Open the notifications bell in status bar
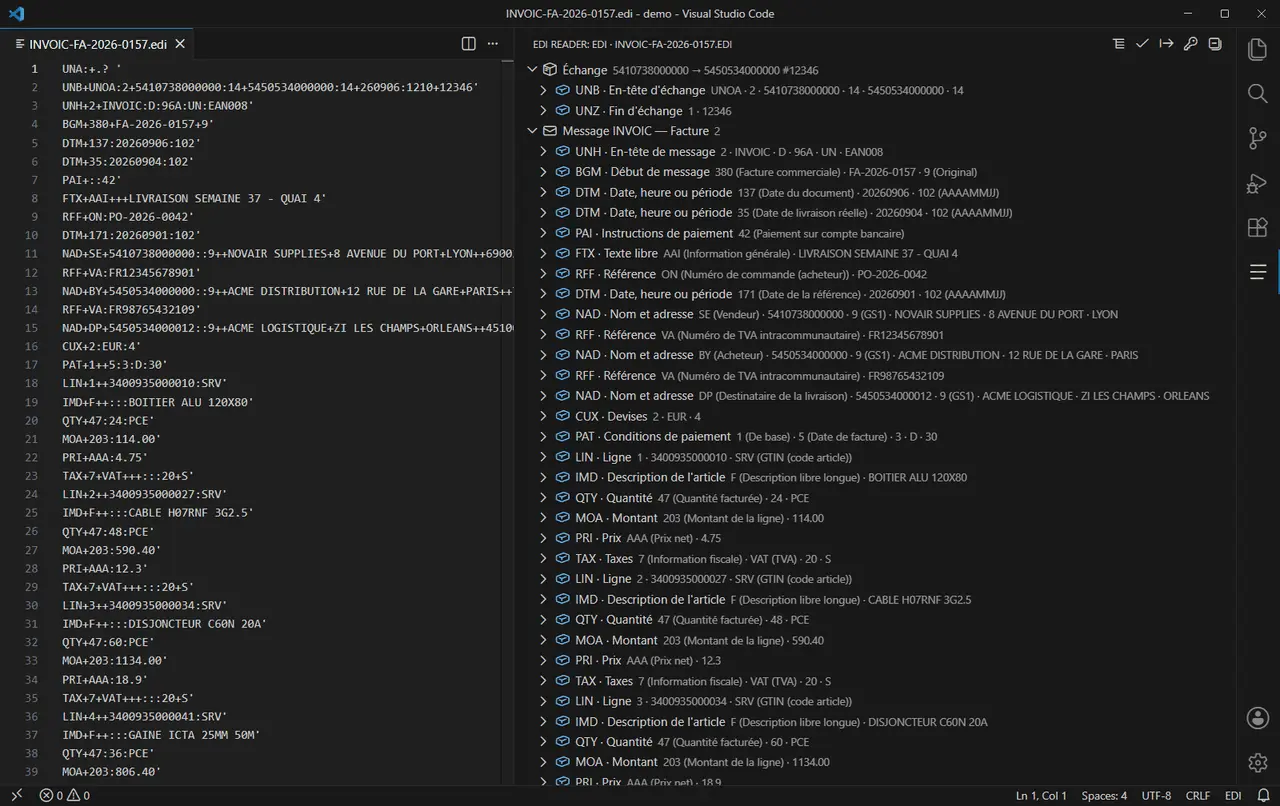The height and width of the screenshot is (806, 1280). [1263, 796]
